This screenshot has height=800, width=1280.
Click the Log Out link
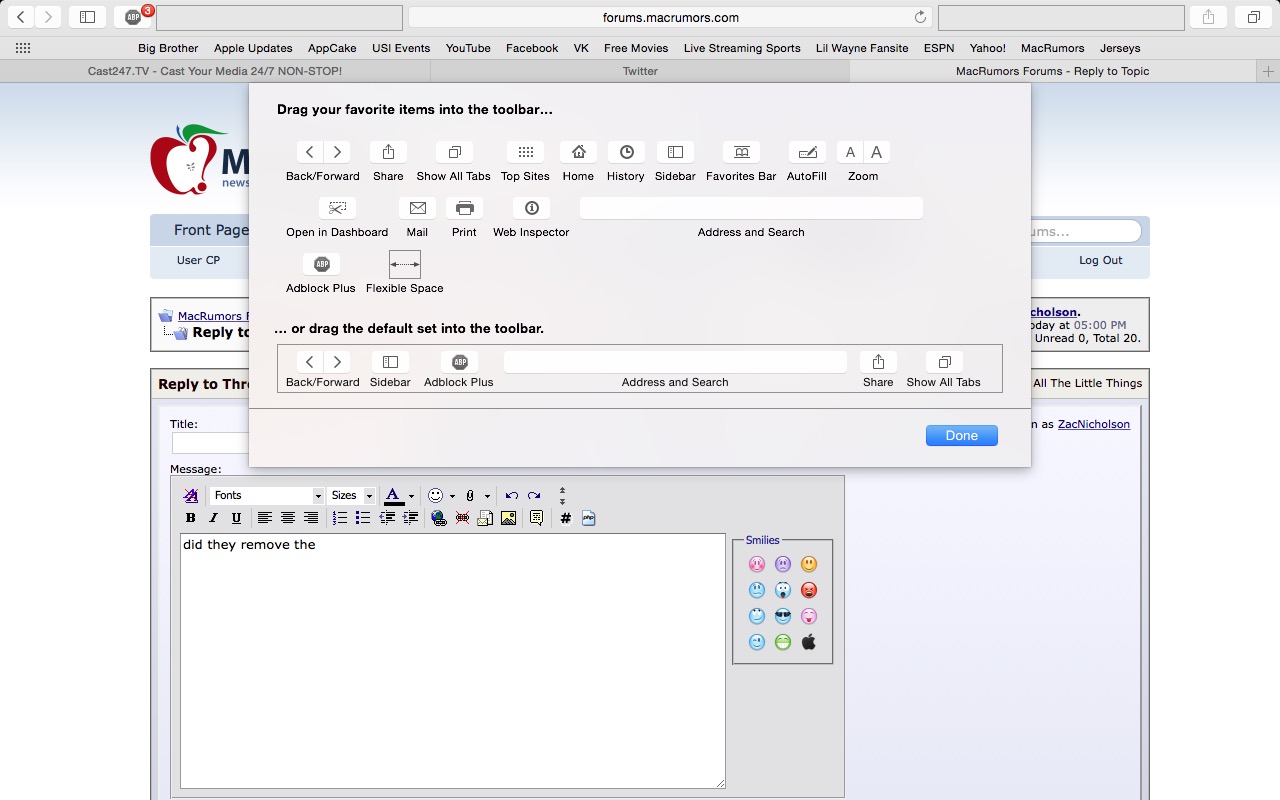[x=1100, y=260]
